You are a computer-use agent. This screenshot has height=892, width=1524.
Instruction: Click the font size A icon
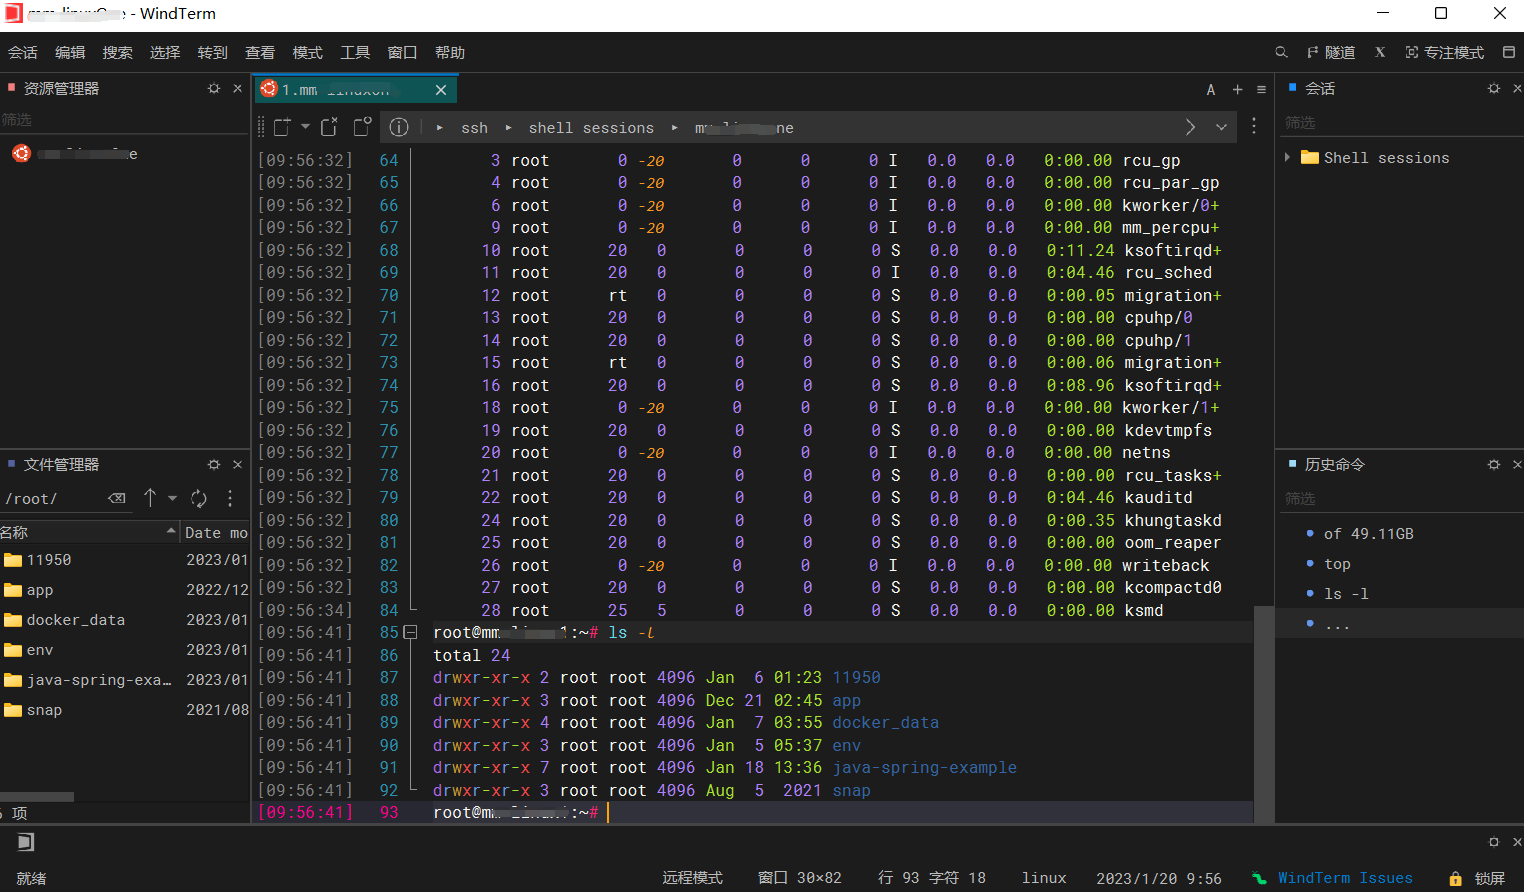1211,90
